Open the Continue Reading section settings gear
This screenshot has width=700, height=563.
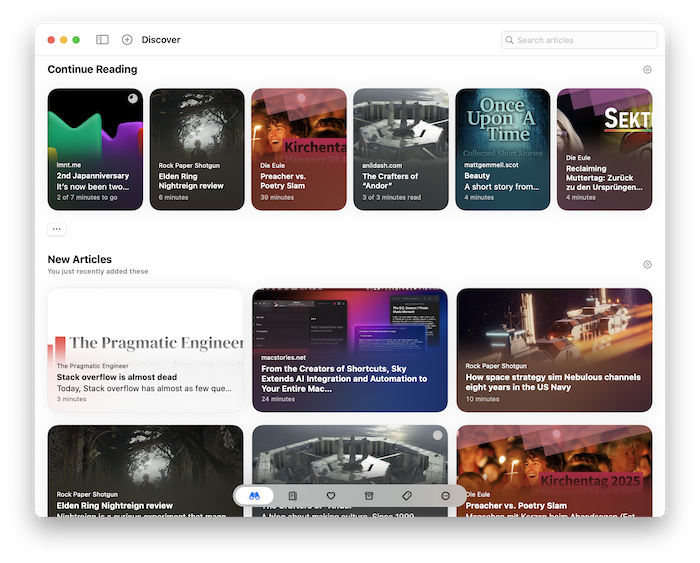(x=647, y=70)
